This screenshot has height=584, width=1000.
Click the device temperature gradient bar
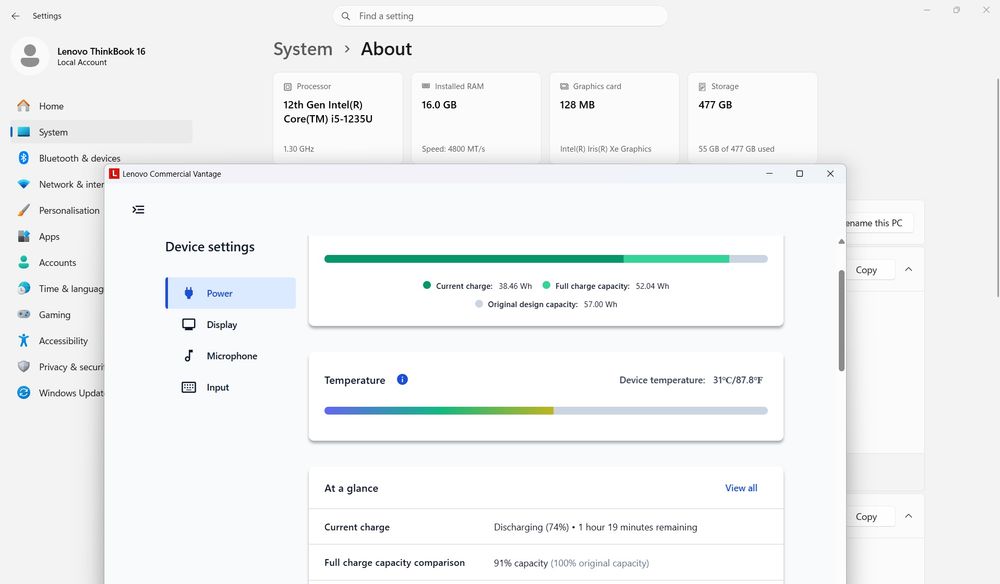coord(546,411)
